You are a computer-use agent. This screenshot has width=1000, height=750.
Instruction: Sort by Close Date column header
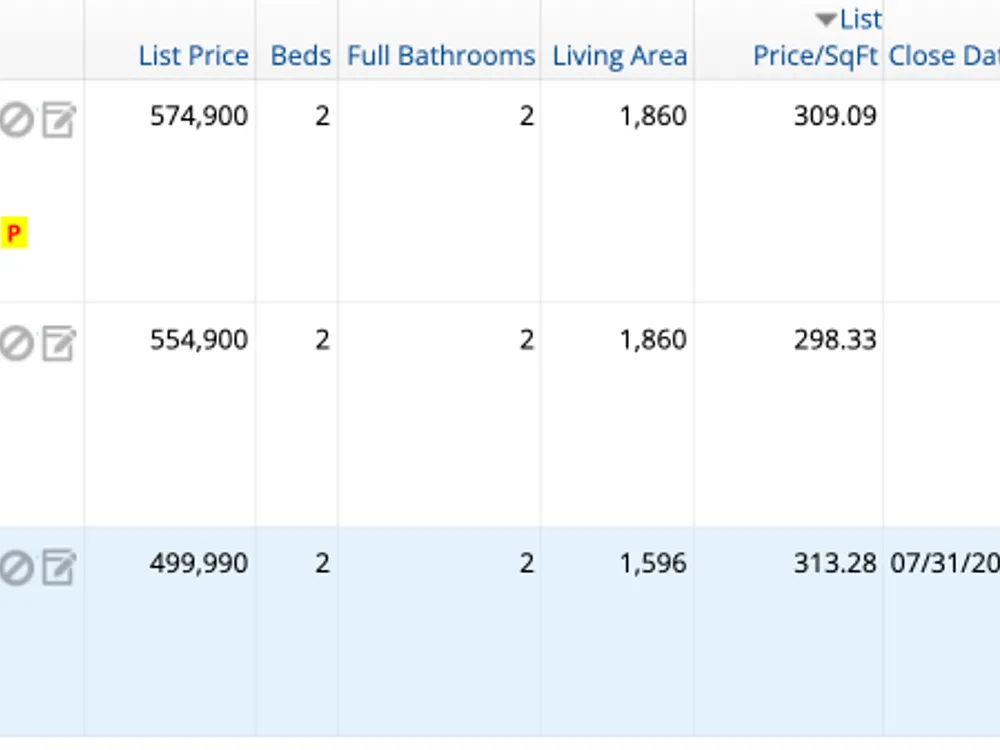[x=943, y=56]
